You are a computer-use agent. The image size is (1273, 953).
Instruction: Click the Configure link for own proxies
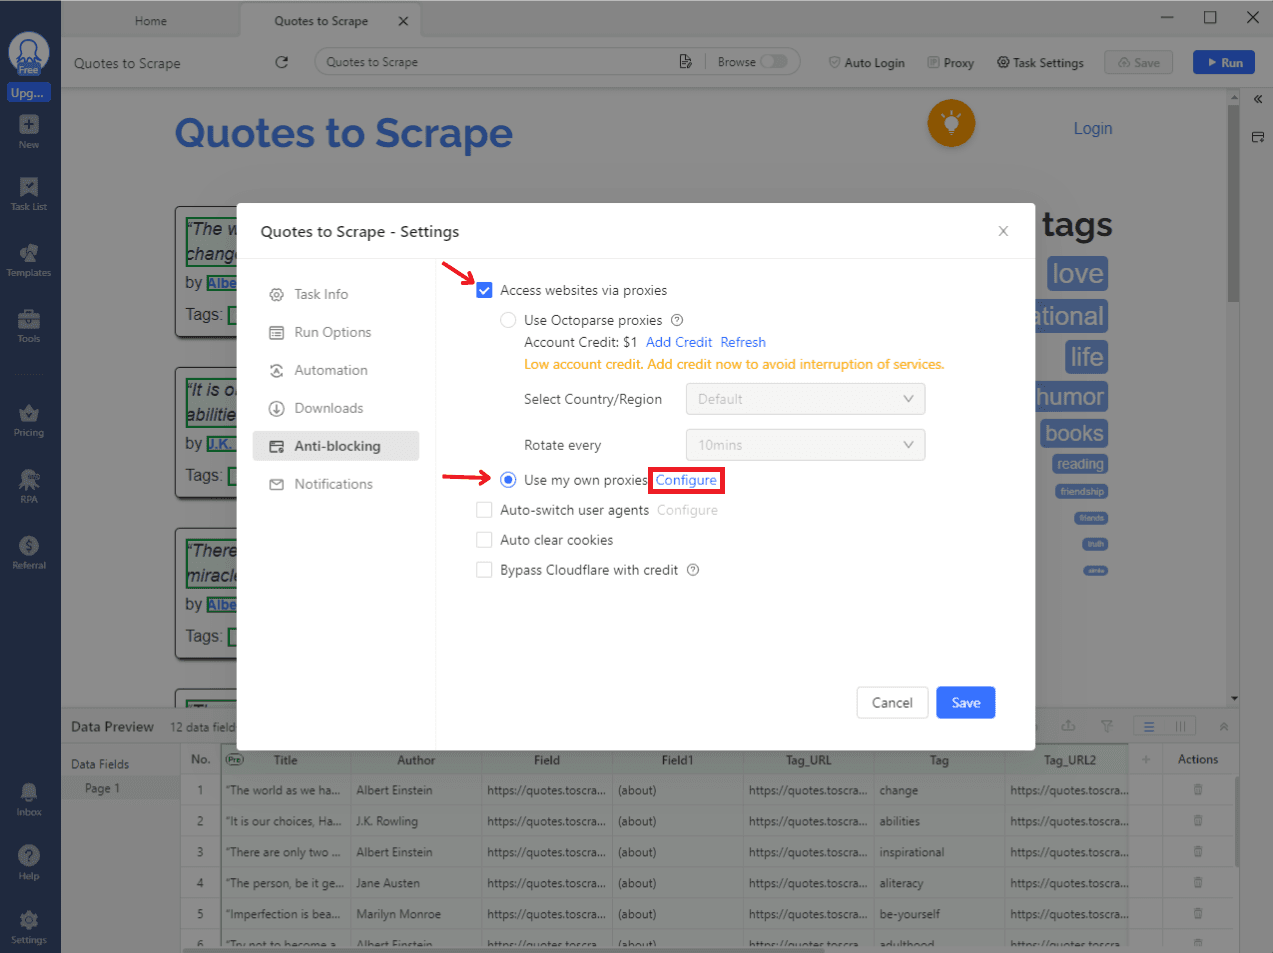coord(686,480)
